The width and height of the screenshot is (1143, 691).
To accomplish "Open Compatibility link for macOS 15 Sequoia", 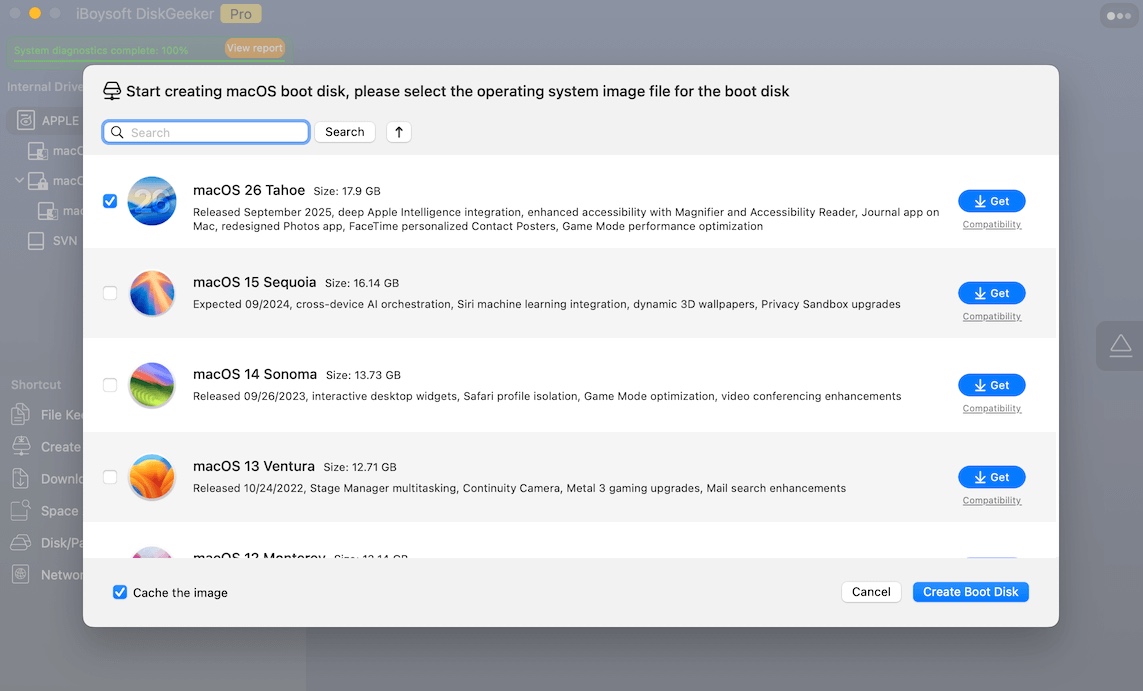I will pyautogui.click(x=991, y=316).
